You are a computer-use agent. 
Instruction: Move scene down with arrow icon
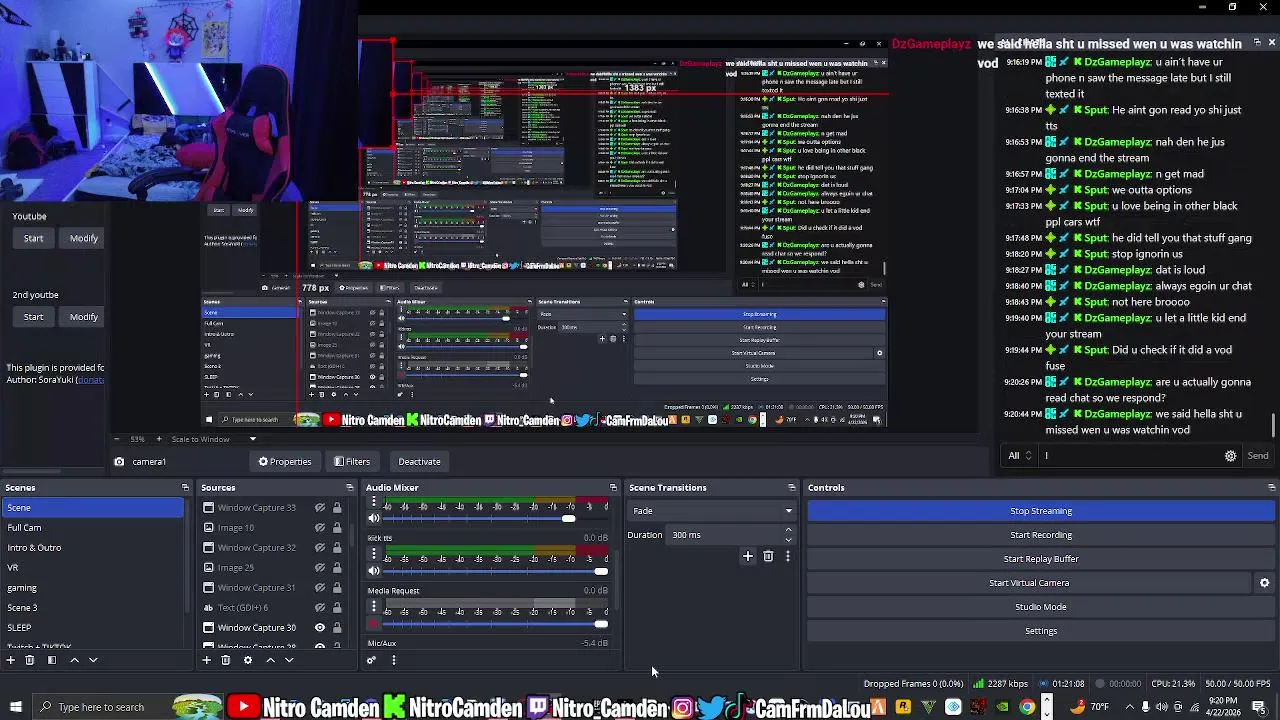(93, 660)
